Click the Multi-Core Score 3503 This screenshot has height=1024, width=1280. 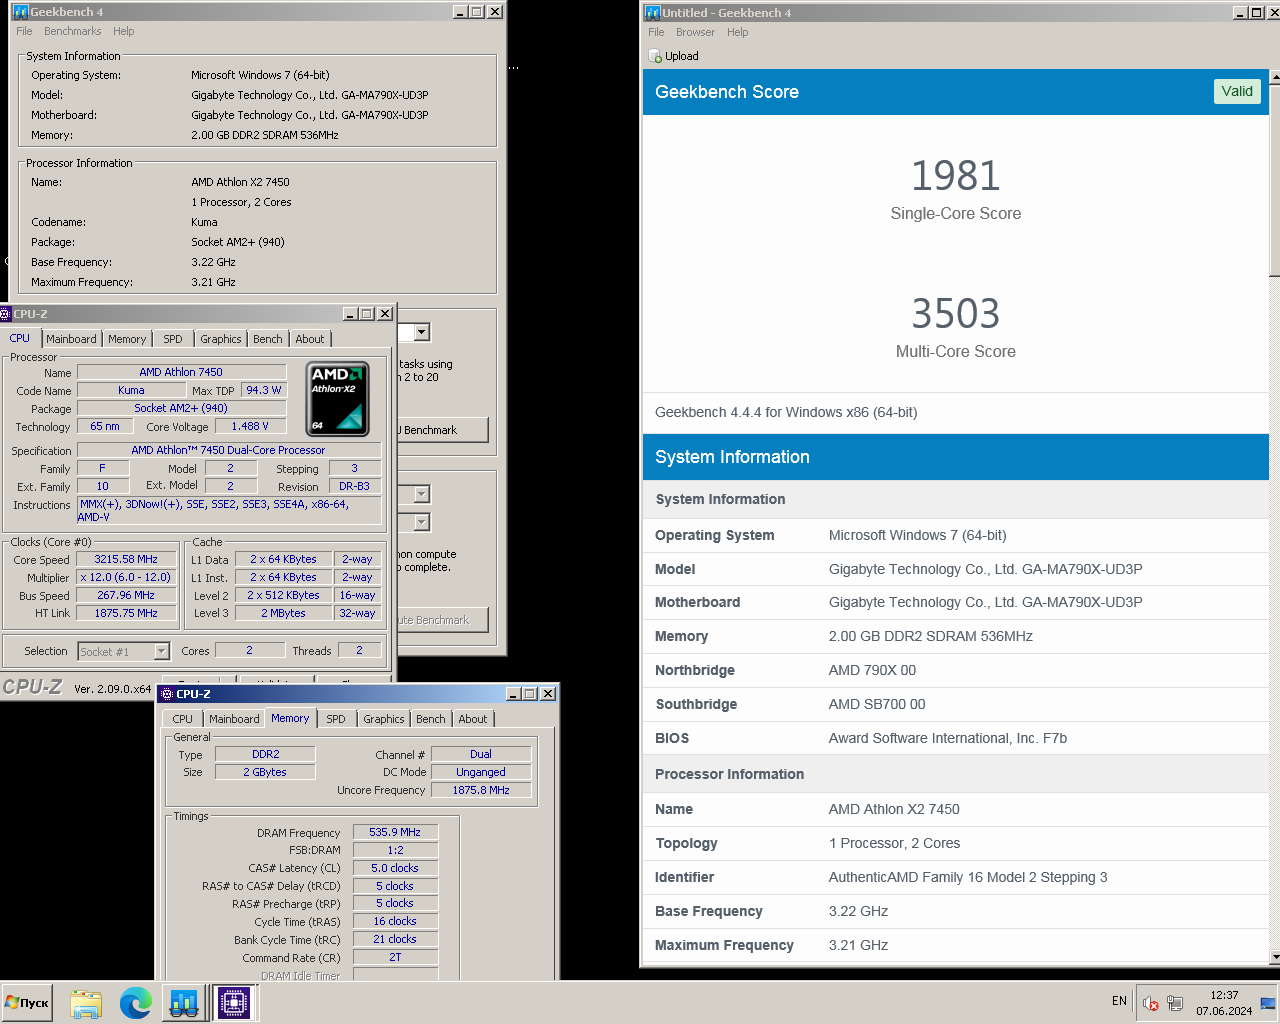click(x=955, y=314)
